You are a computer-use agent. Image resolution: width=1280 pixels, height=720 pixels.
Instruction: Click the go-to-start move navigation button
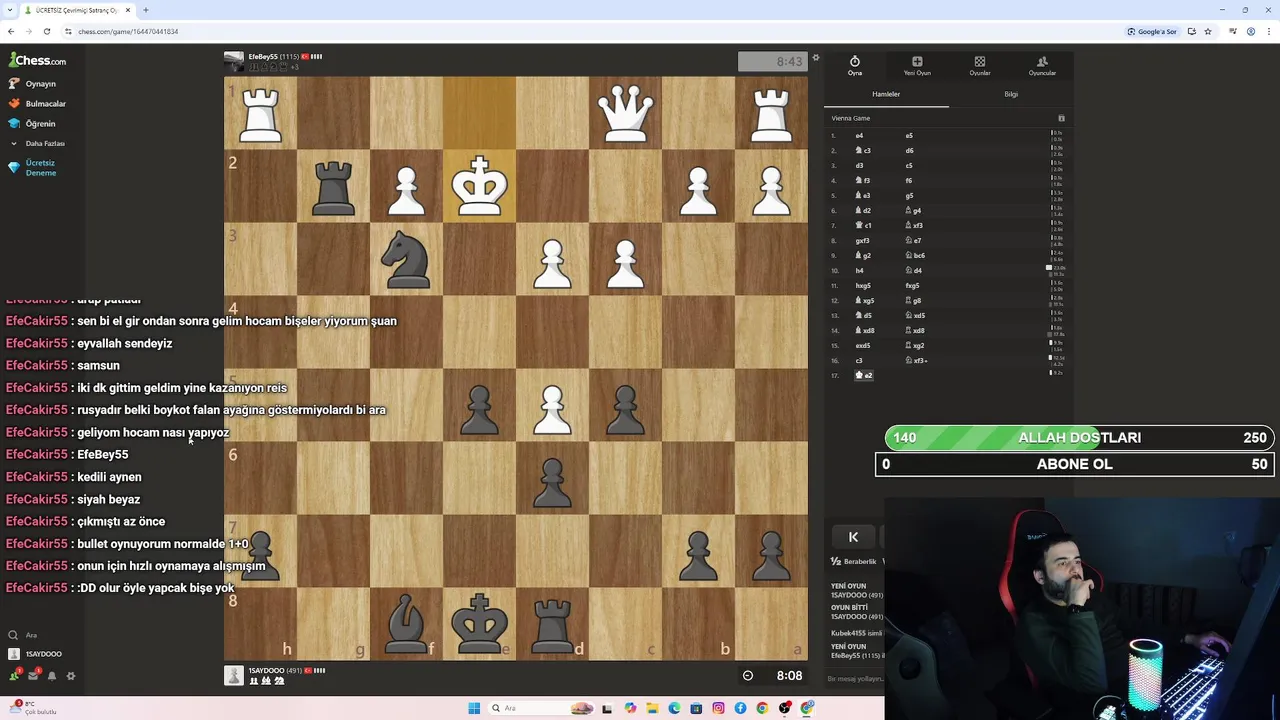click(x=853, y=537)
